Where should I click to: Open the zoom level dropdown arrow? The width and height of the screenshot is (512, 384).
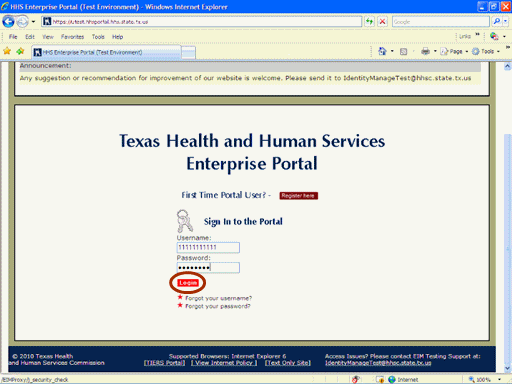[499, 379]
